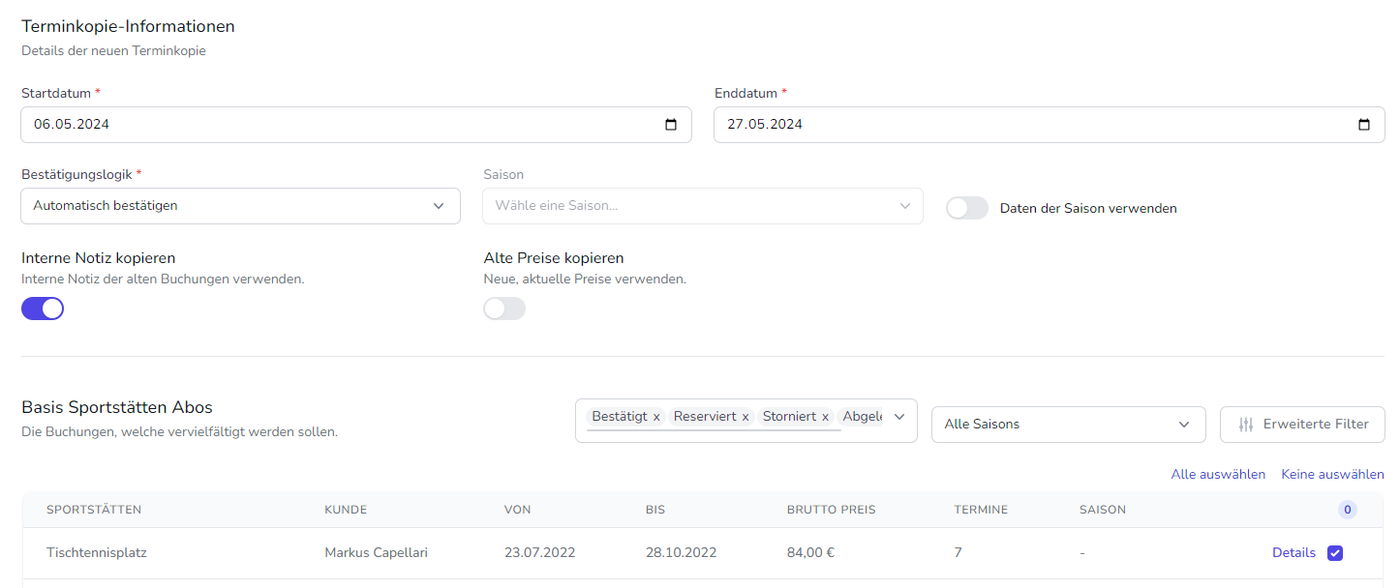Open Details for the Tischtennisplatz booking
Image resolution: width=1400 pixels, height=588 pixels.
(1293, 553)
